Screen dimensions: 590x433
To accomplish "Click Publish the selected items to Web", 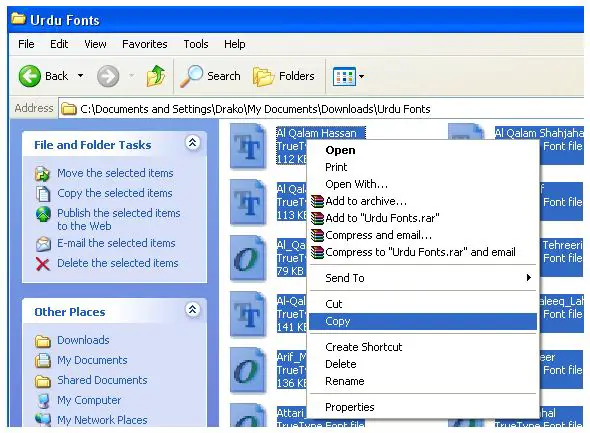I will 119,219.
